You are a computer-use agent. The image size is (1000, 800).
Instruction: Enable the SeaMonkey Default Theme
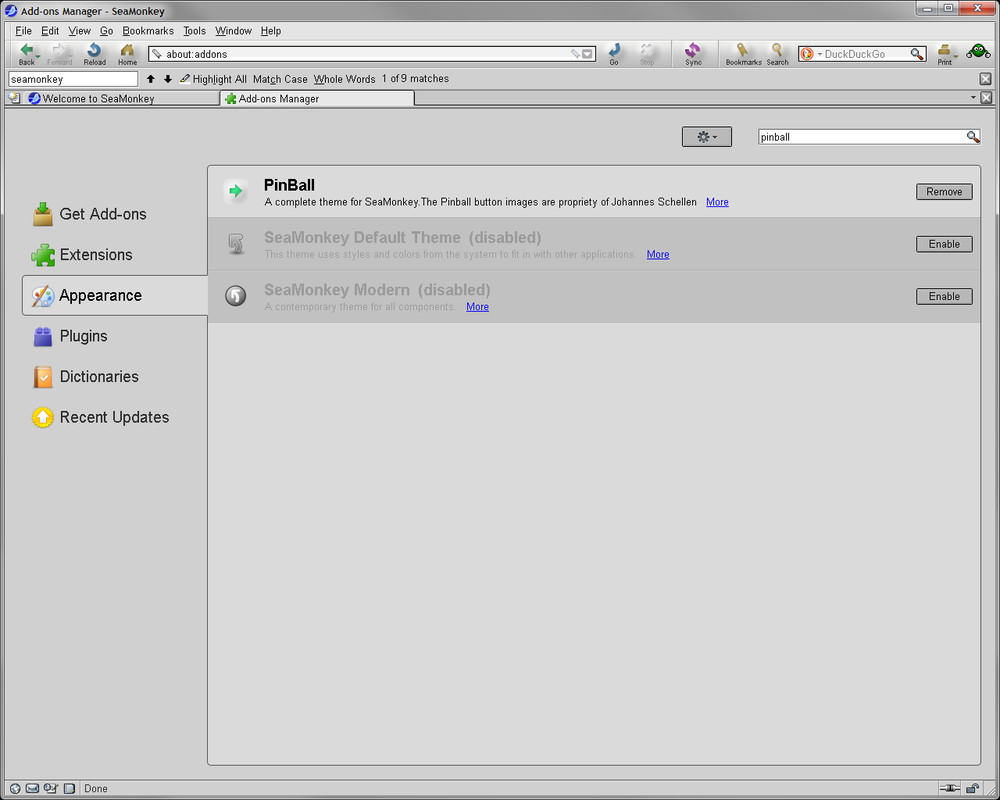[x=944, y=244]
